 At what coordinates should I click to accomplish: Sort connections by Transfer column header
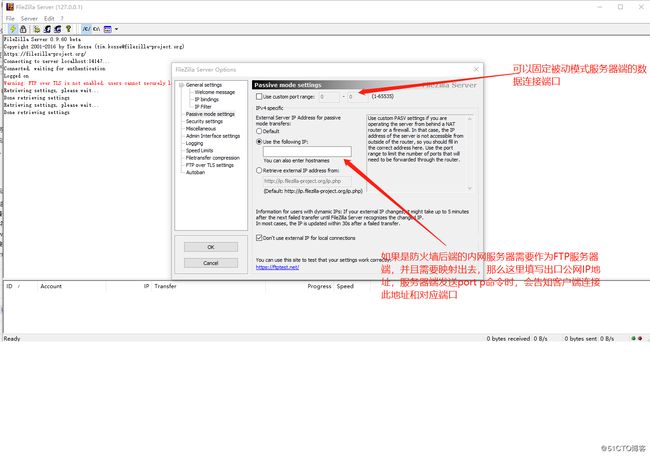(x=165, y=286)
